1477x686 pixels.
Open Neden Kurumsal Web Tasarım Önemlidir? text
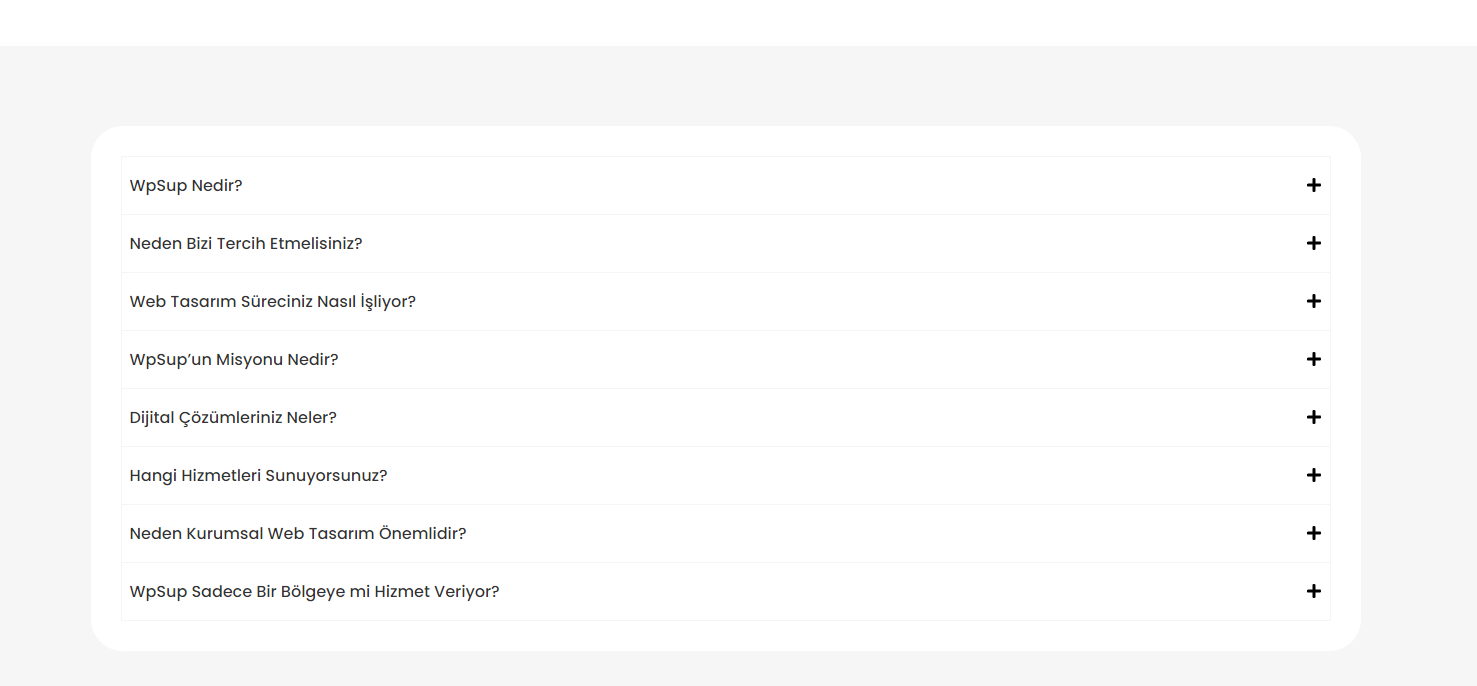pyautogui.click(x=298, y=533)
